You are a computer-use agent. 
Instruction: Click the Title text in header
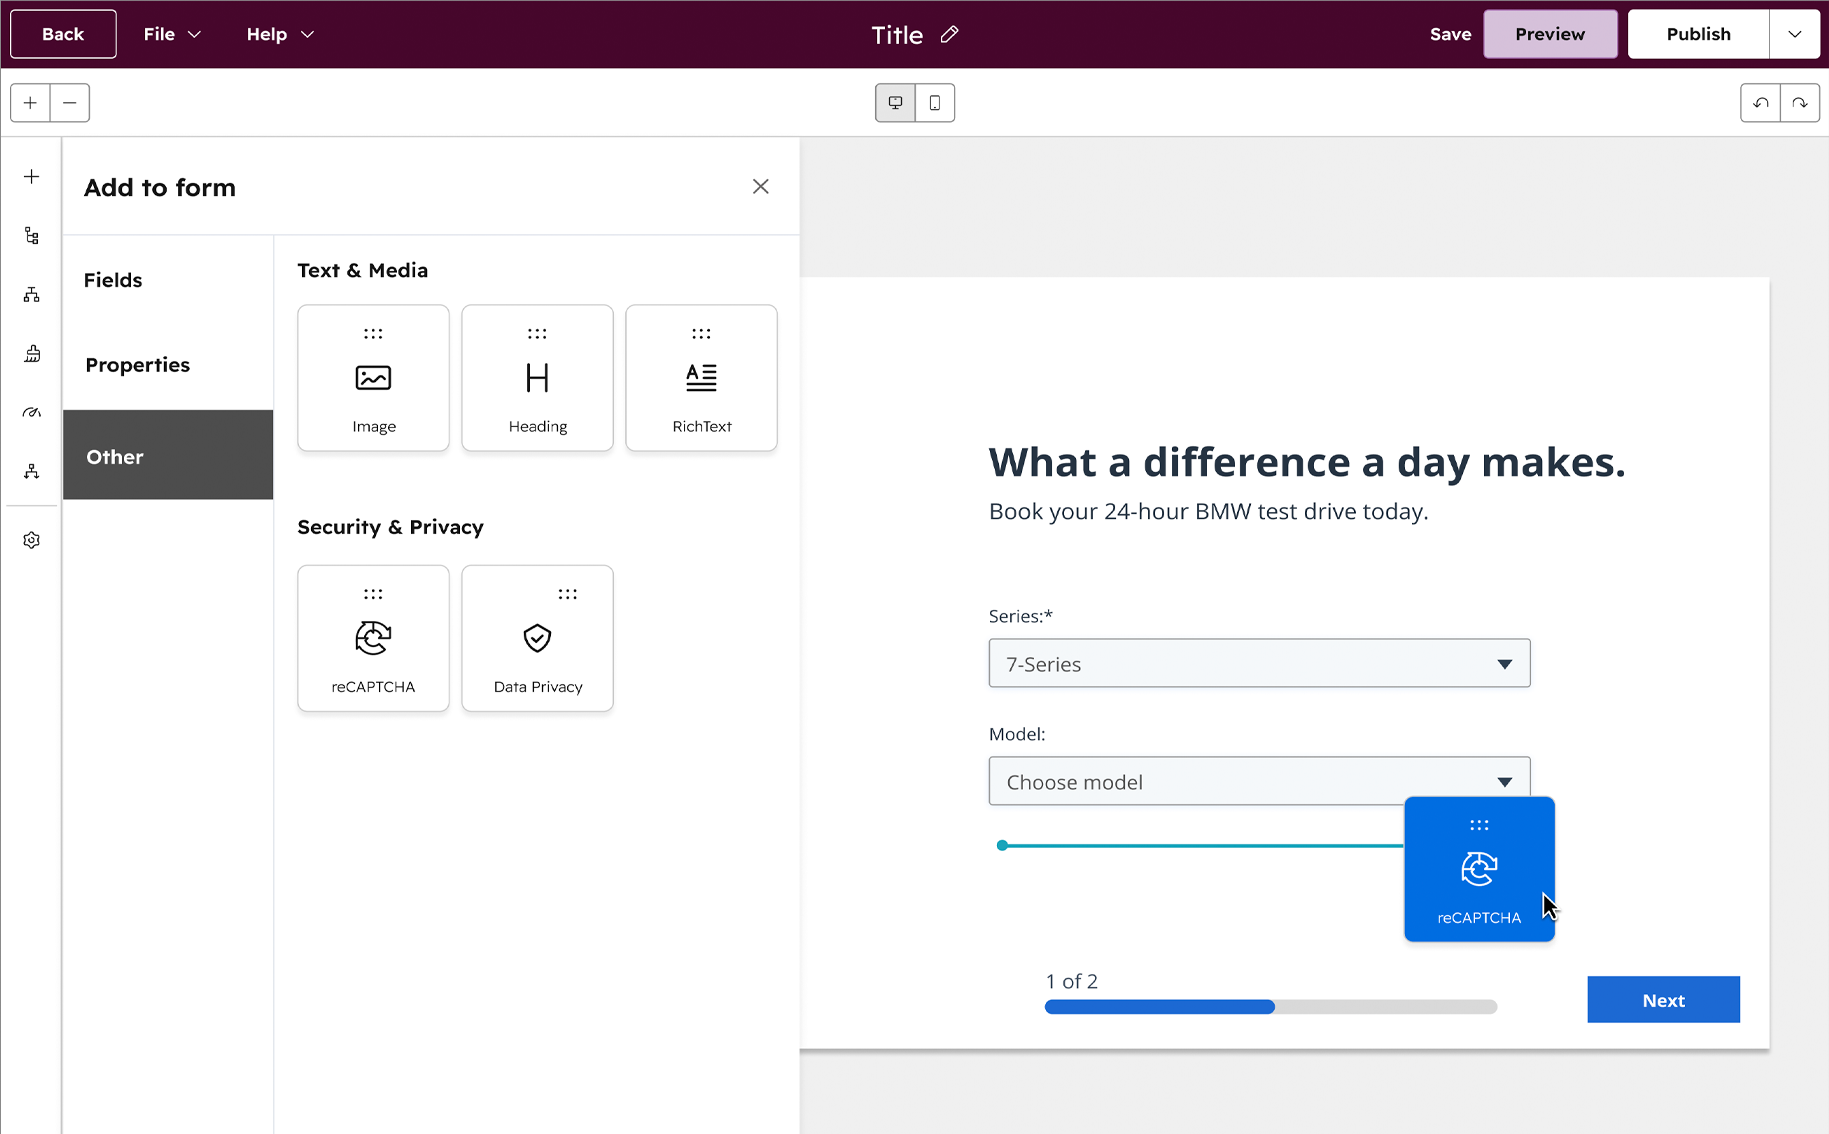(x=896, y=35)
